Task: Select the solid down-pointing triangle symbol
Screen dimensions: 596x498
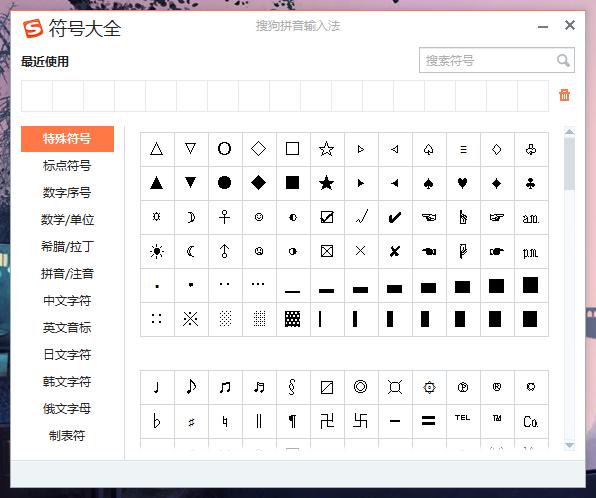Action: click(190, 183)
